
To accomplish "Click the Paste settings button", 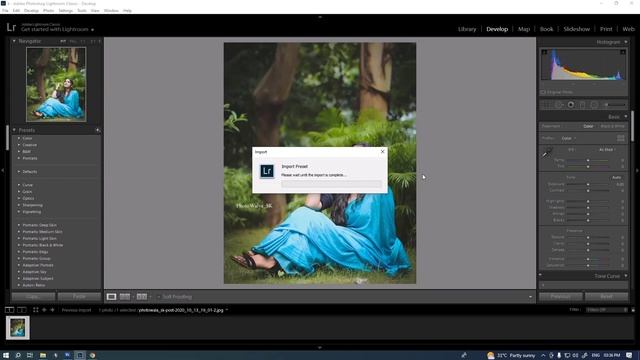I will (79, 297).
